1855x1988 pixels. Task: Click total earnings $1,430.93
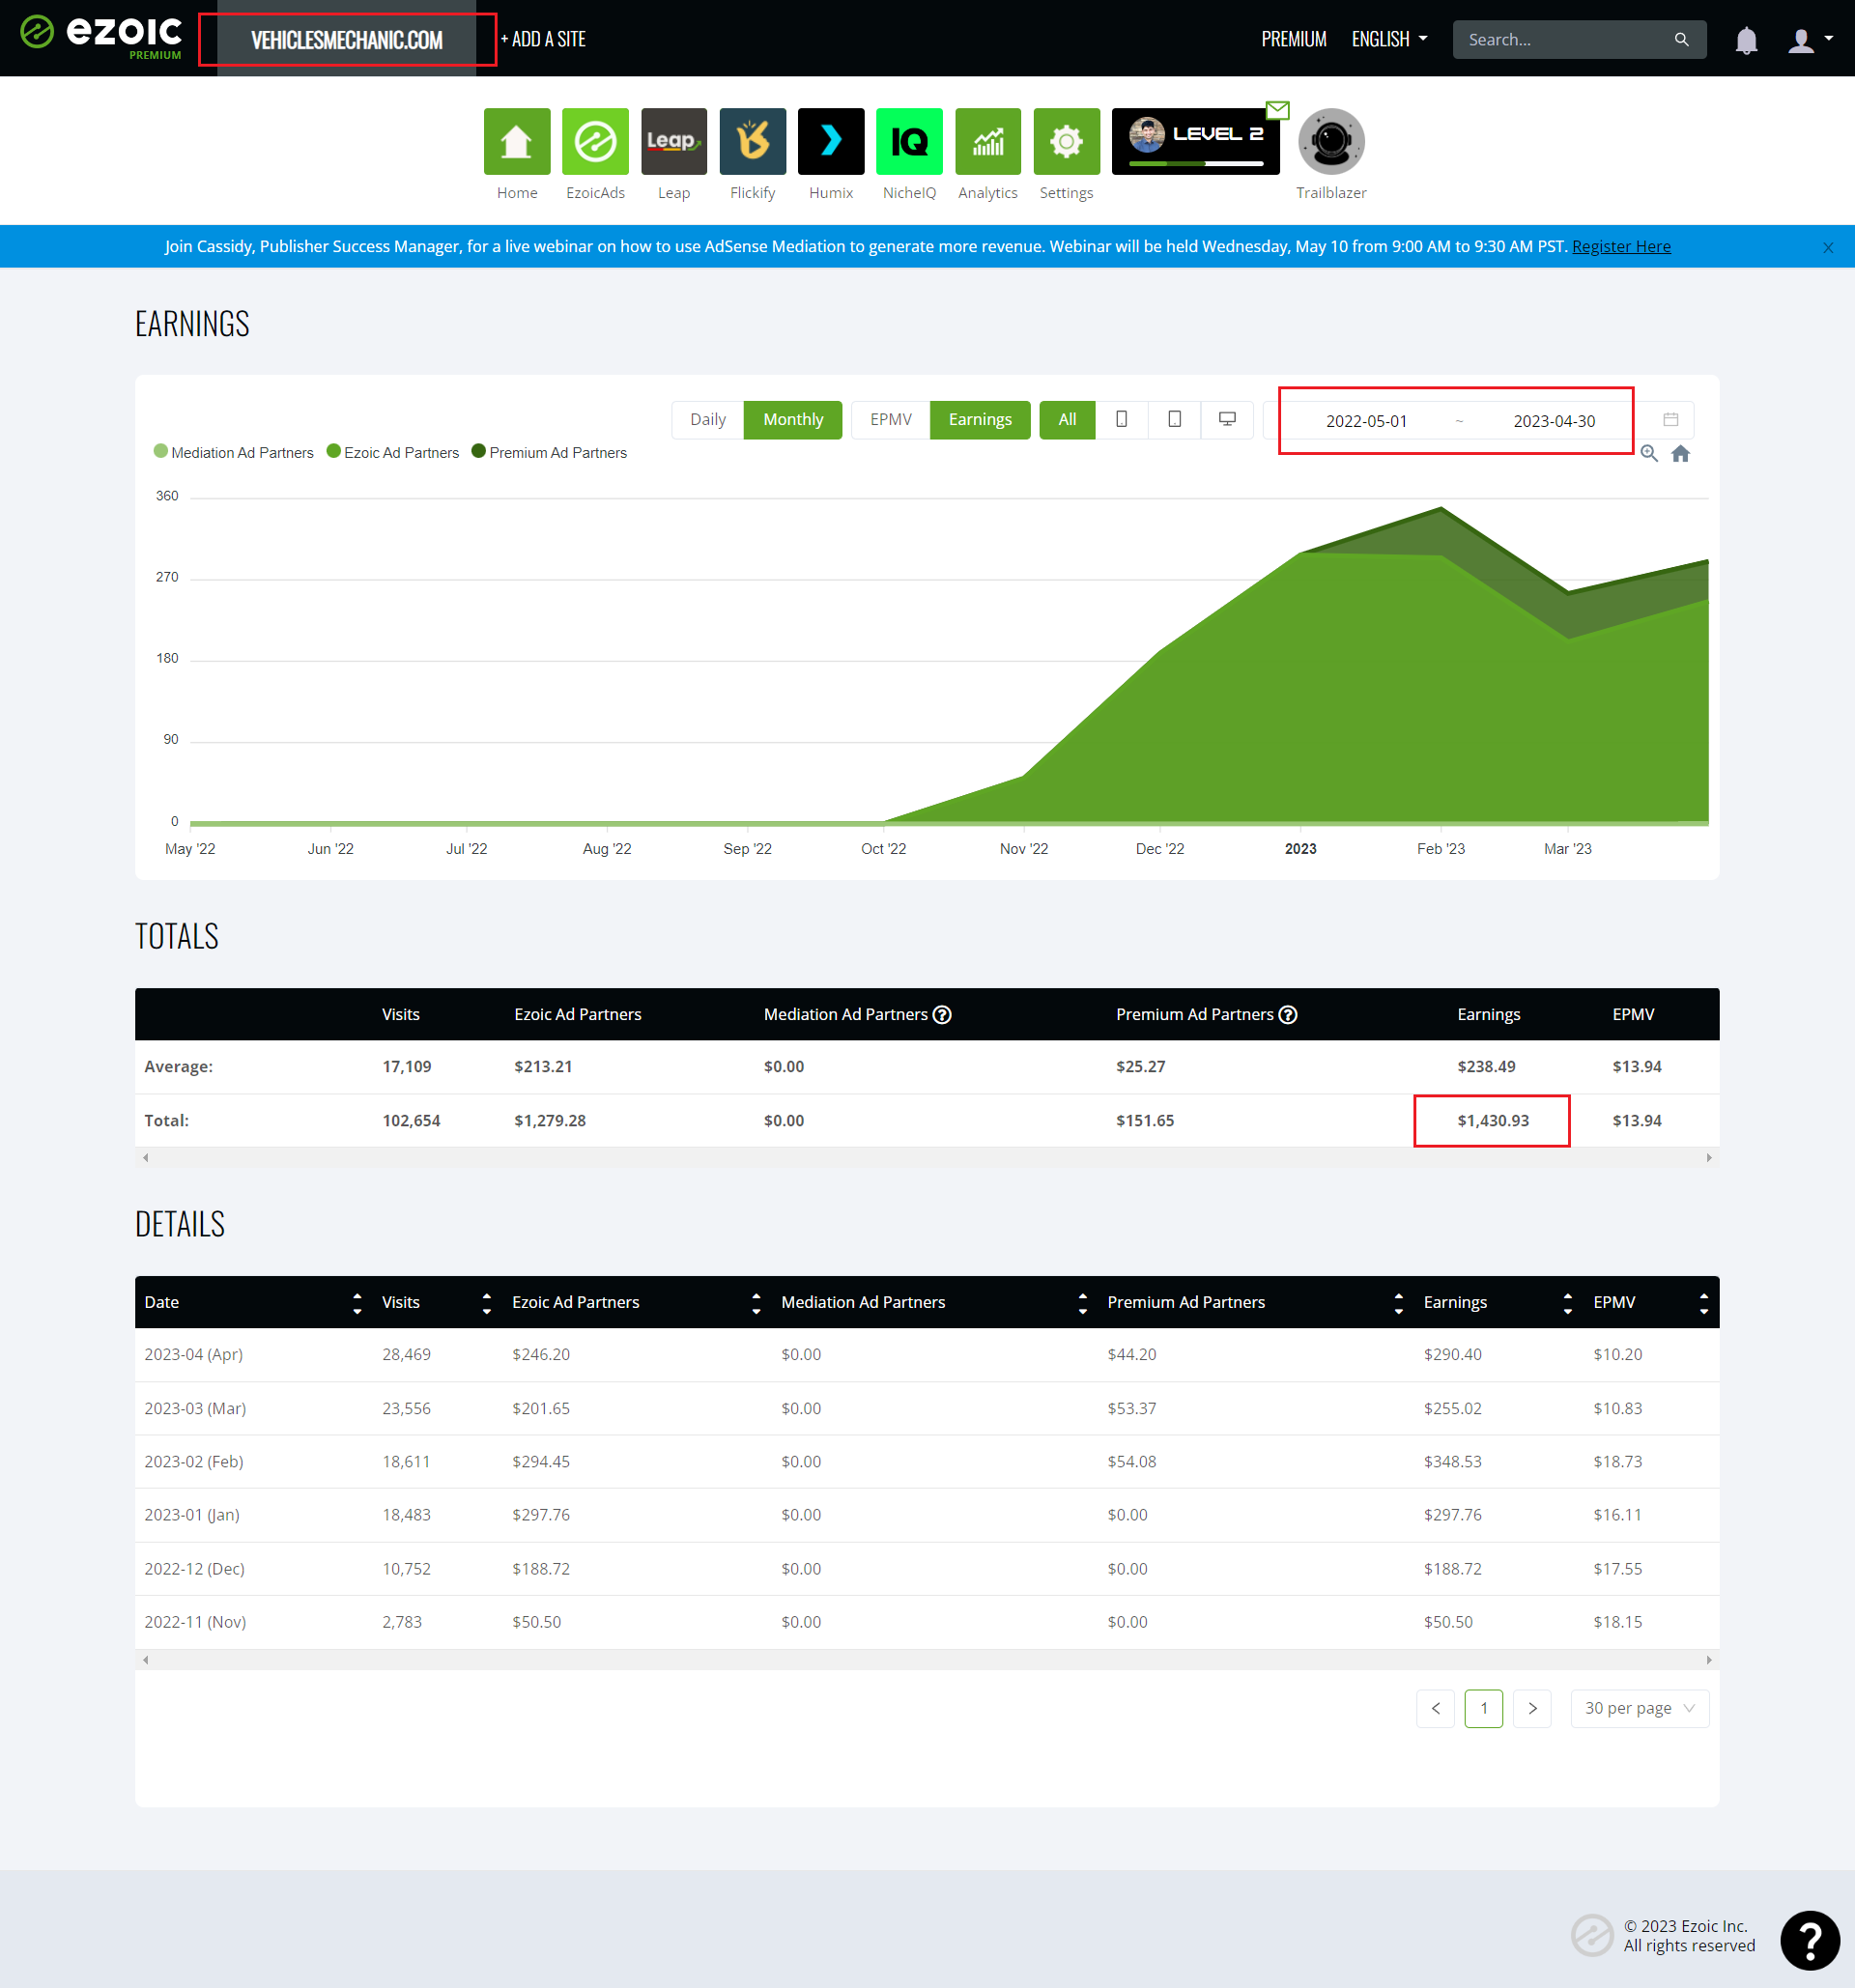[x=1492, y=1121]
